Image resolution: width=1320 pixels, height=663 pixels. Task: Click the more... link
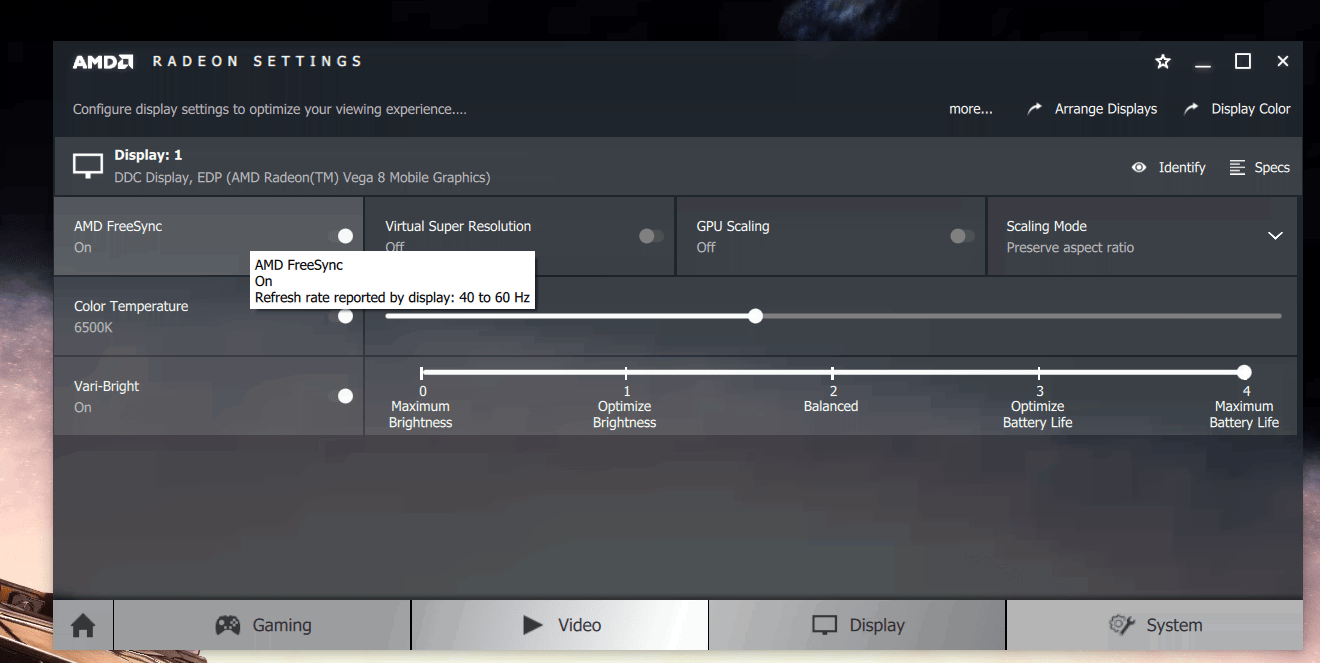pyautogui.click(x=971, y=109)
